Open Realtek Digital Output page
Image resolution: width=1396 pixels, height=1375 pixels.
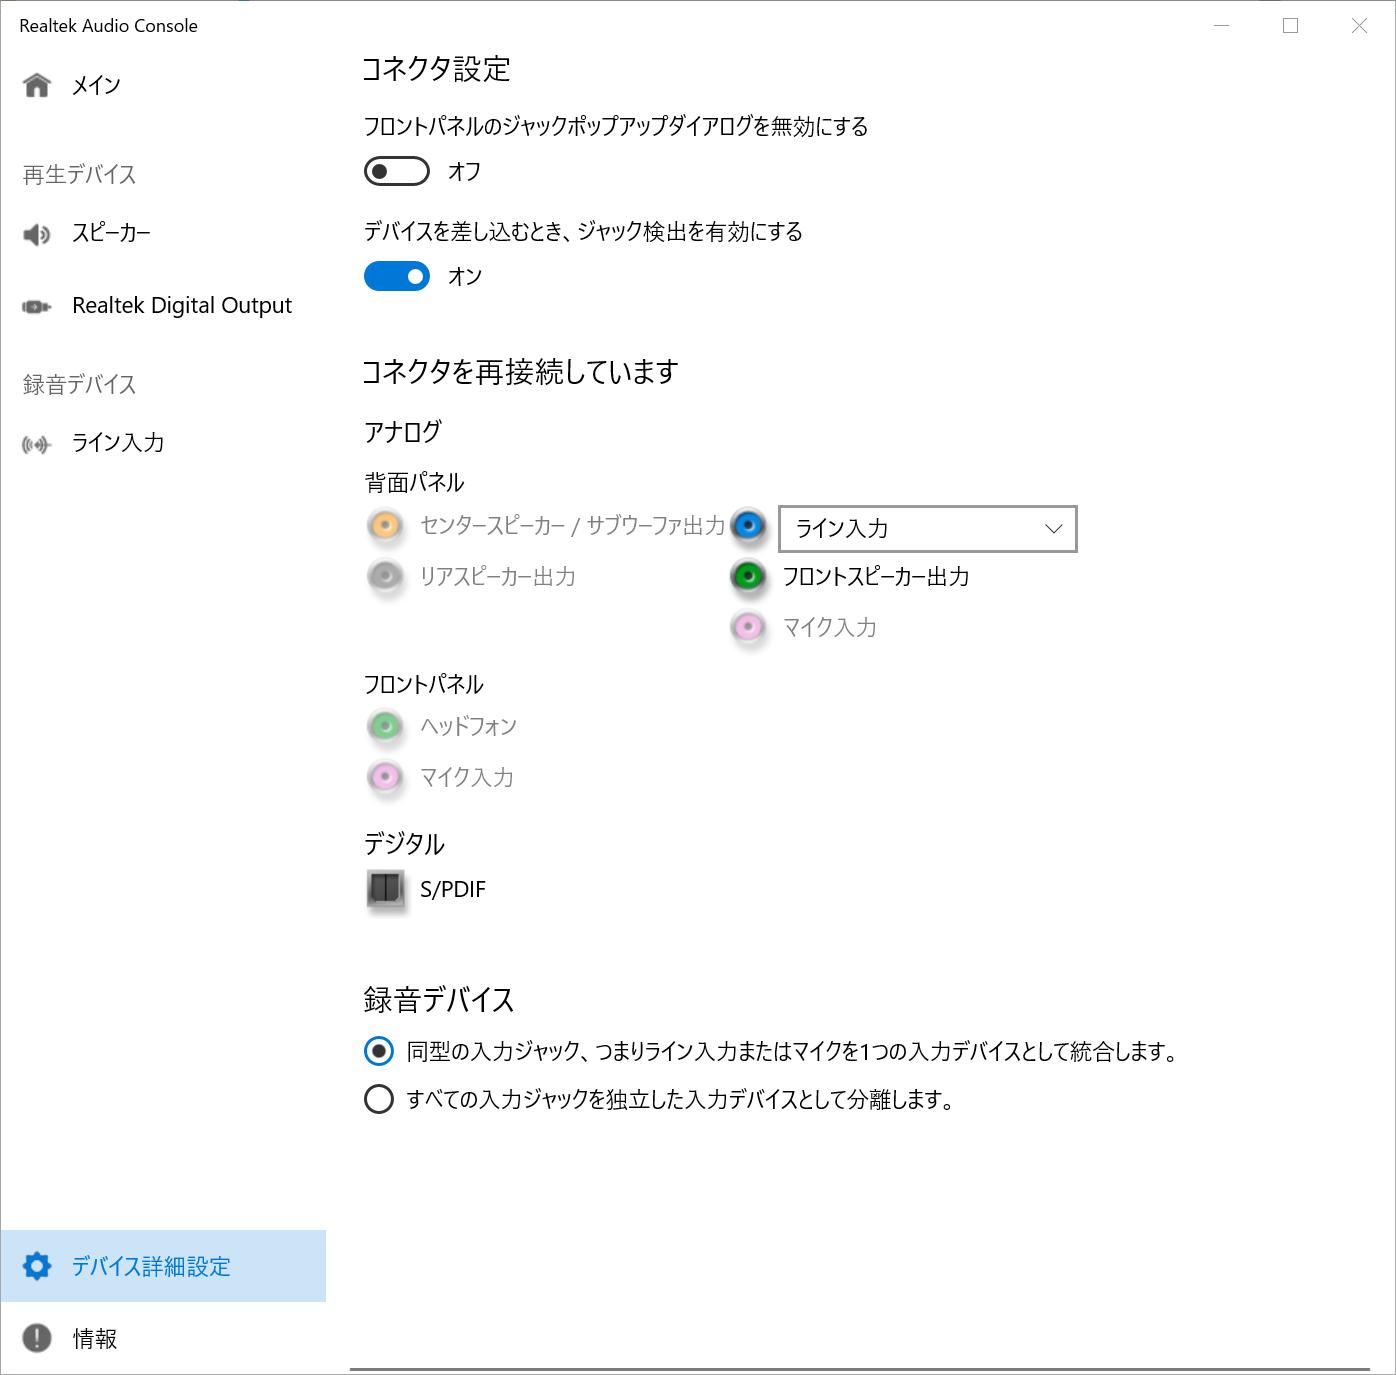[163, 306]
